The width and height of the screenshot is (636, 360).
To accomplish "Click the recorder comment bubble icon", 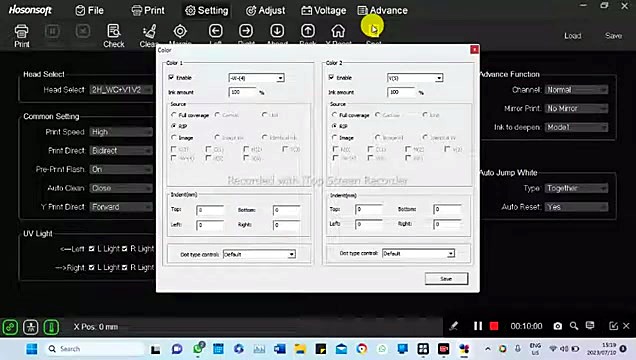I will pyautogui.click(x=590, y=326).
